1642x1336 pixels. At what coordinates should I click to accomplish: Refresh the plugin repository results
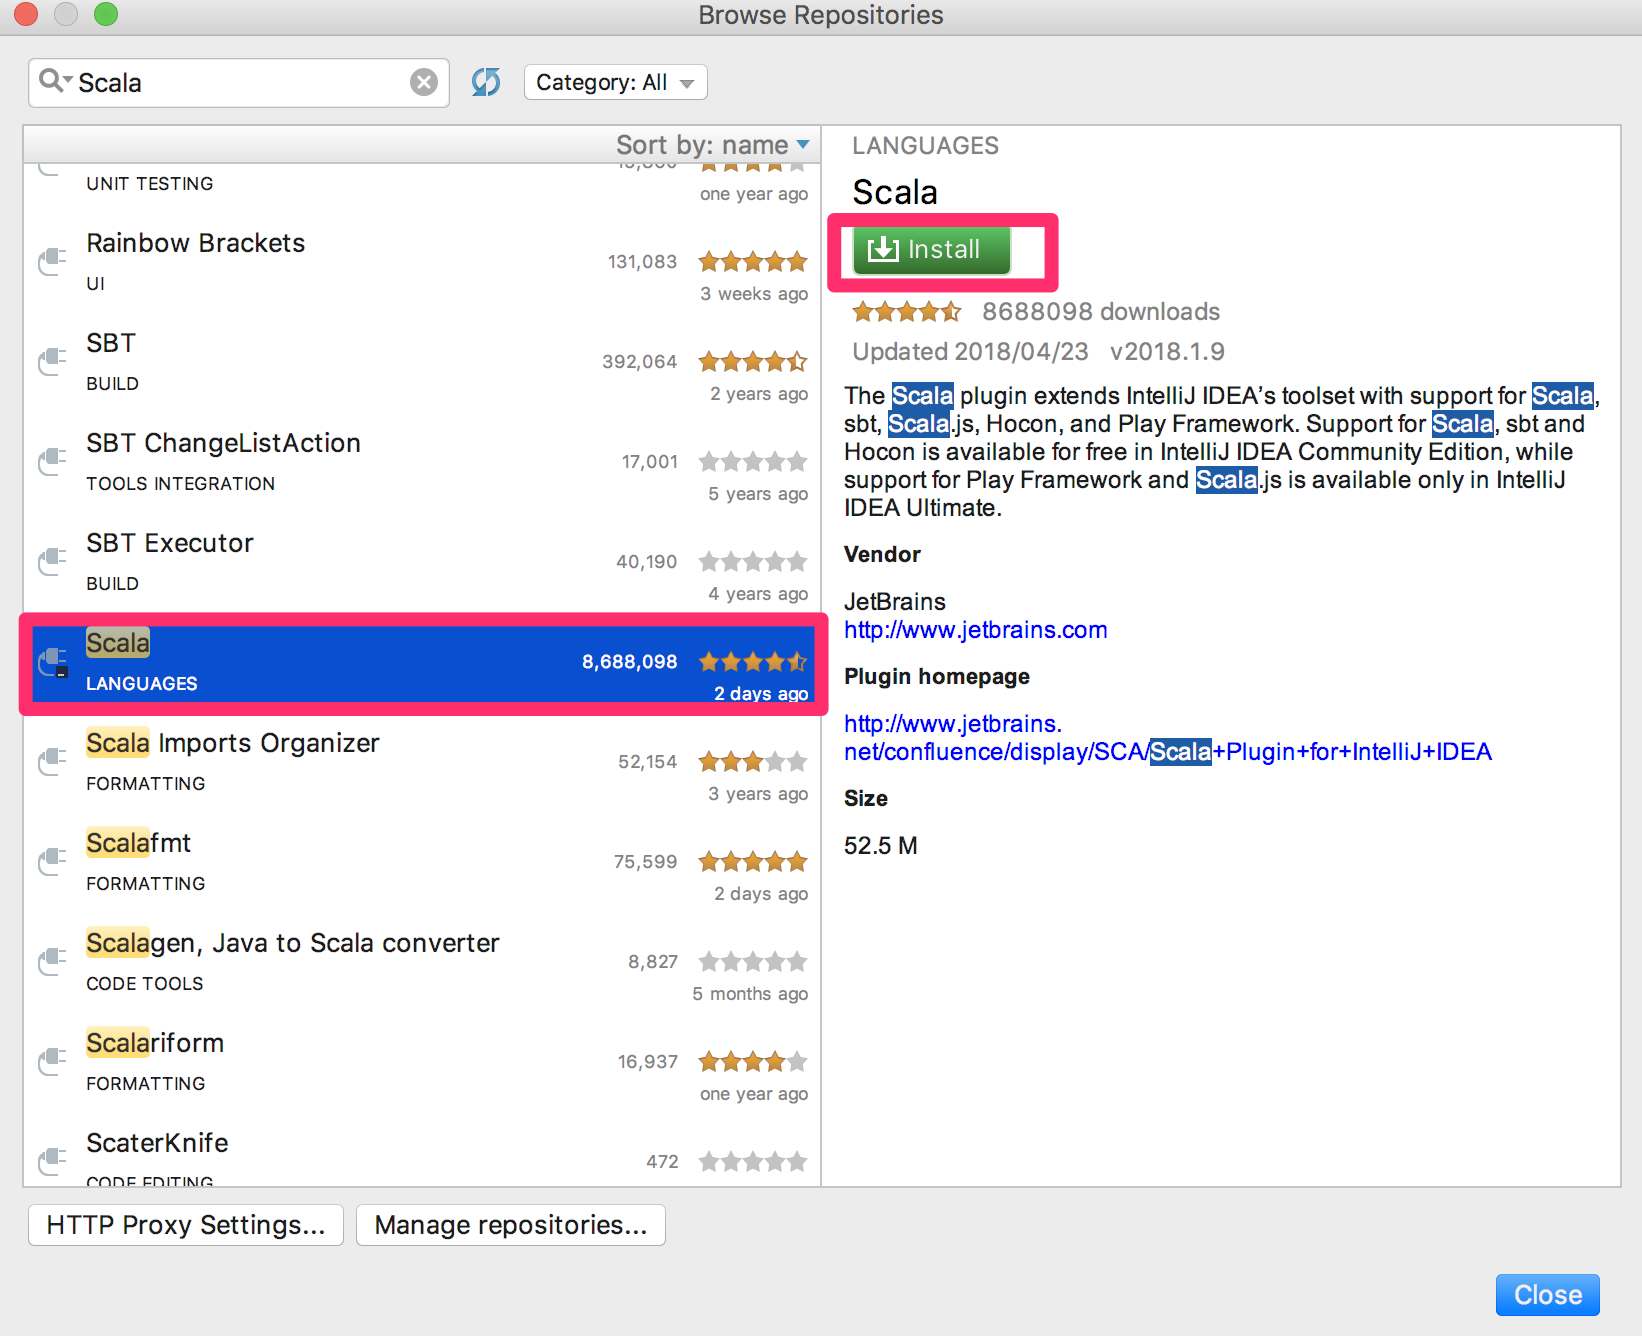(486, 82)
